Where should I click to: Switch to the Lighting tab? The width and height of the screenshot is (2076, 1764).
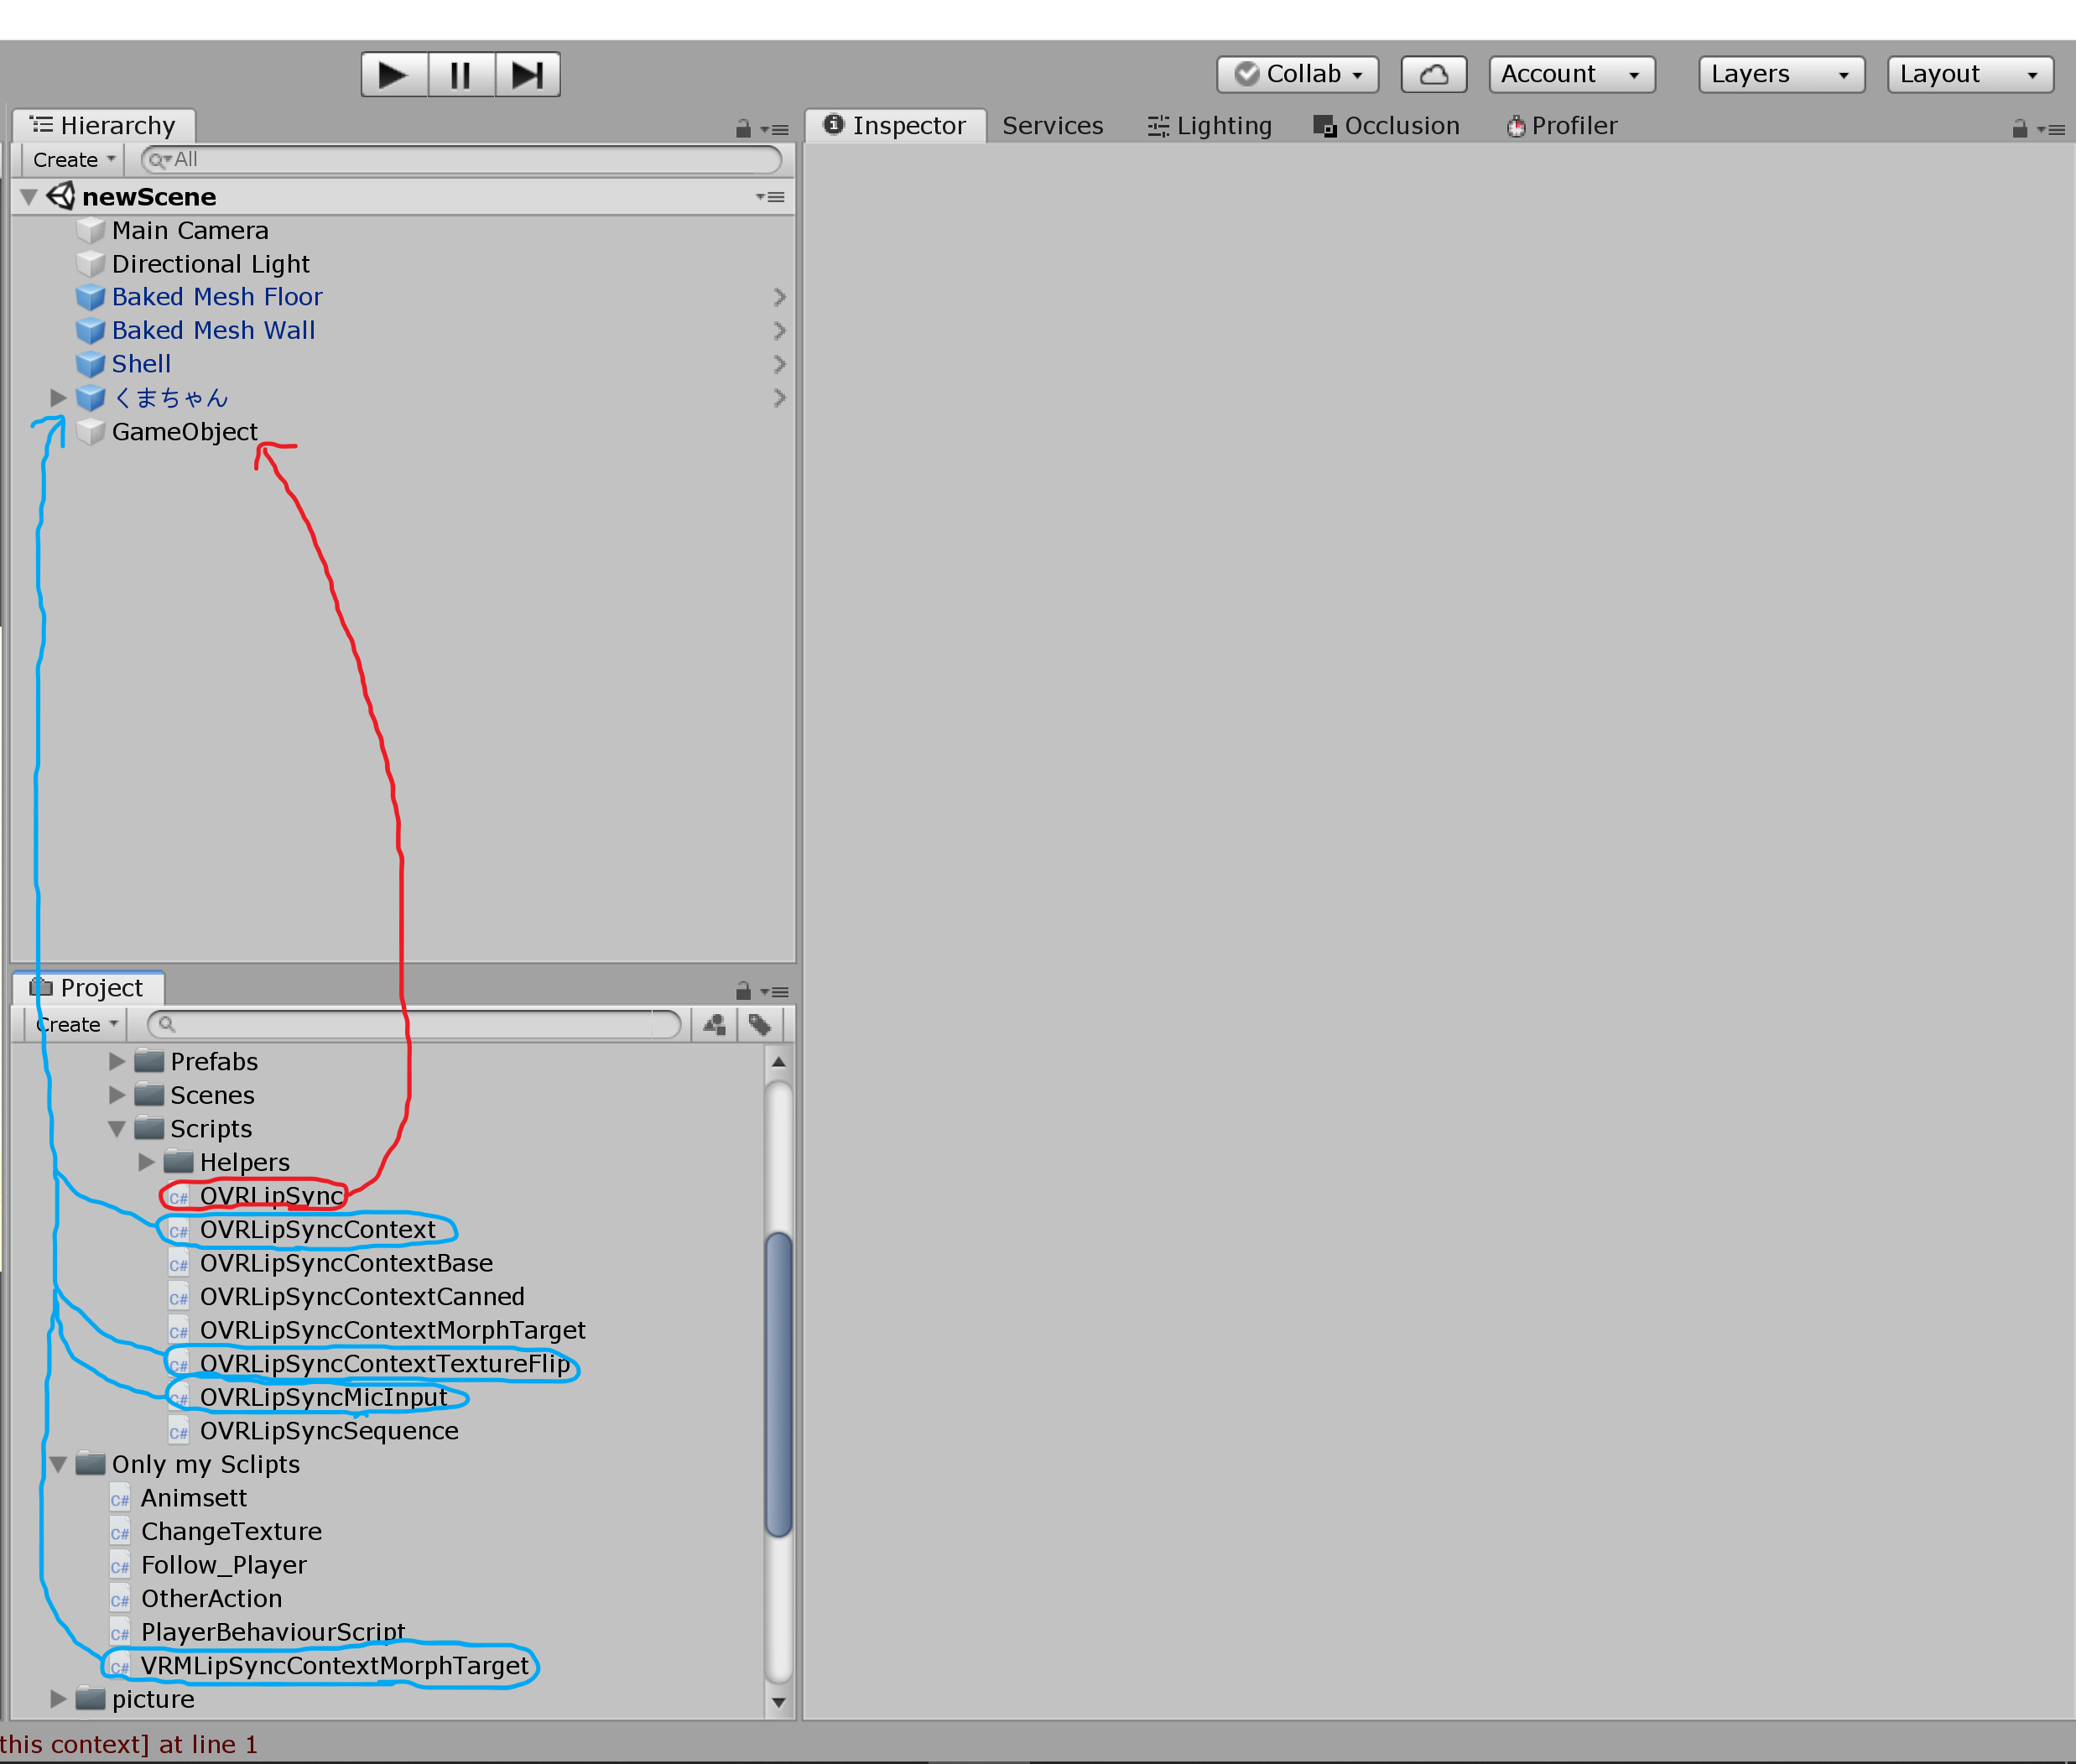(1210, 126)
